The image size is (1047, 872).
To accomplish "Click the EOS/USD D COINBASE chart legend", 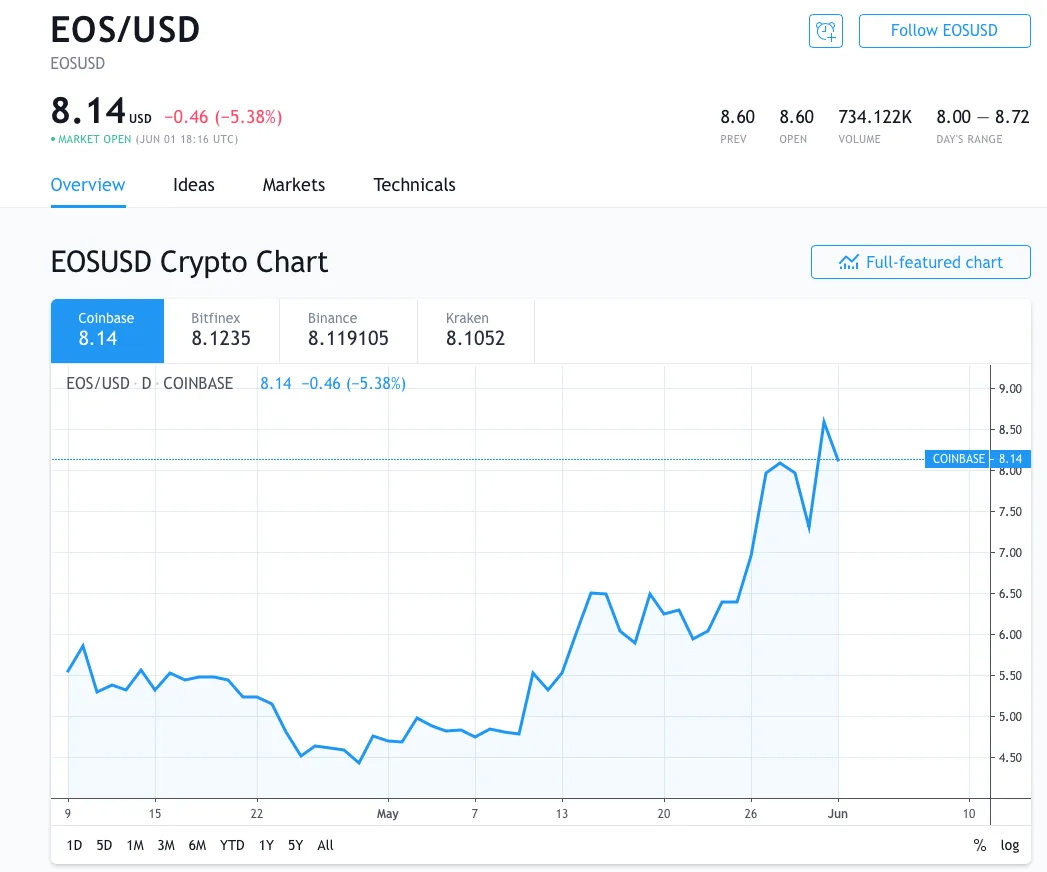I will click(150, 383).
